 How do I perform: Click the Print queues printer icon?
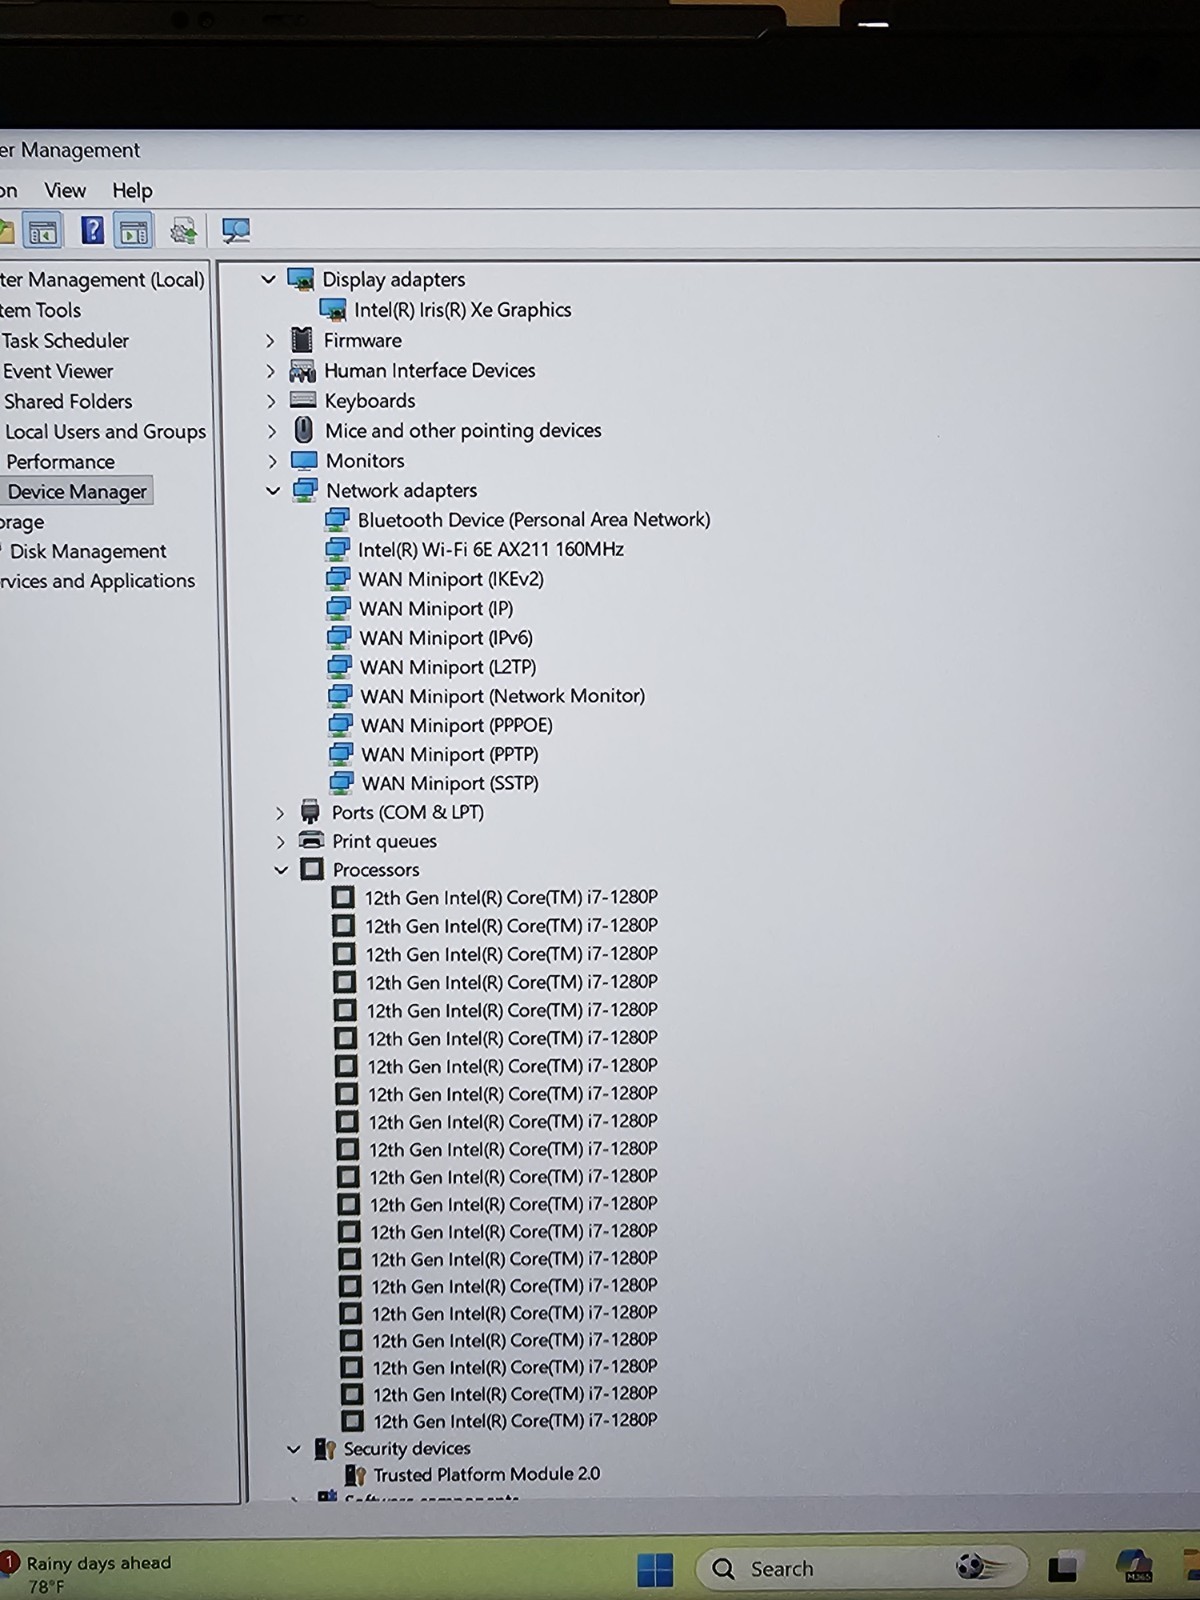pyautogui.click(x=312, y=840)
